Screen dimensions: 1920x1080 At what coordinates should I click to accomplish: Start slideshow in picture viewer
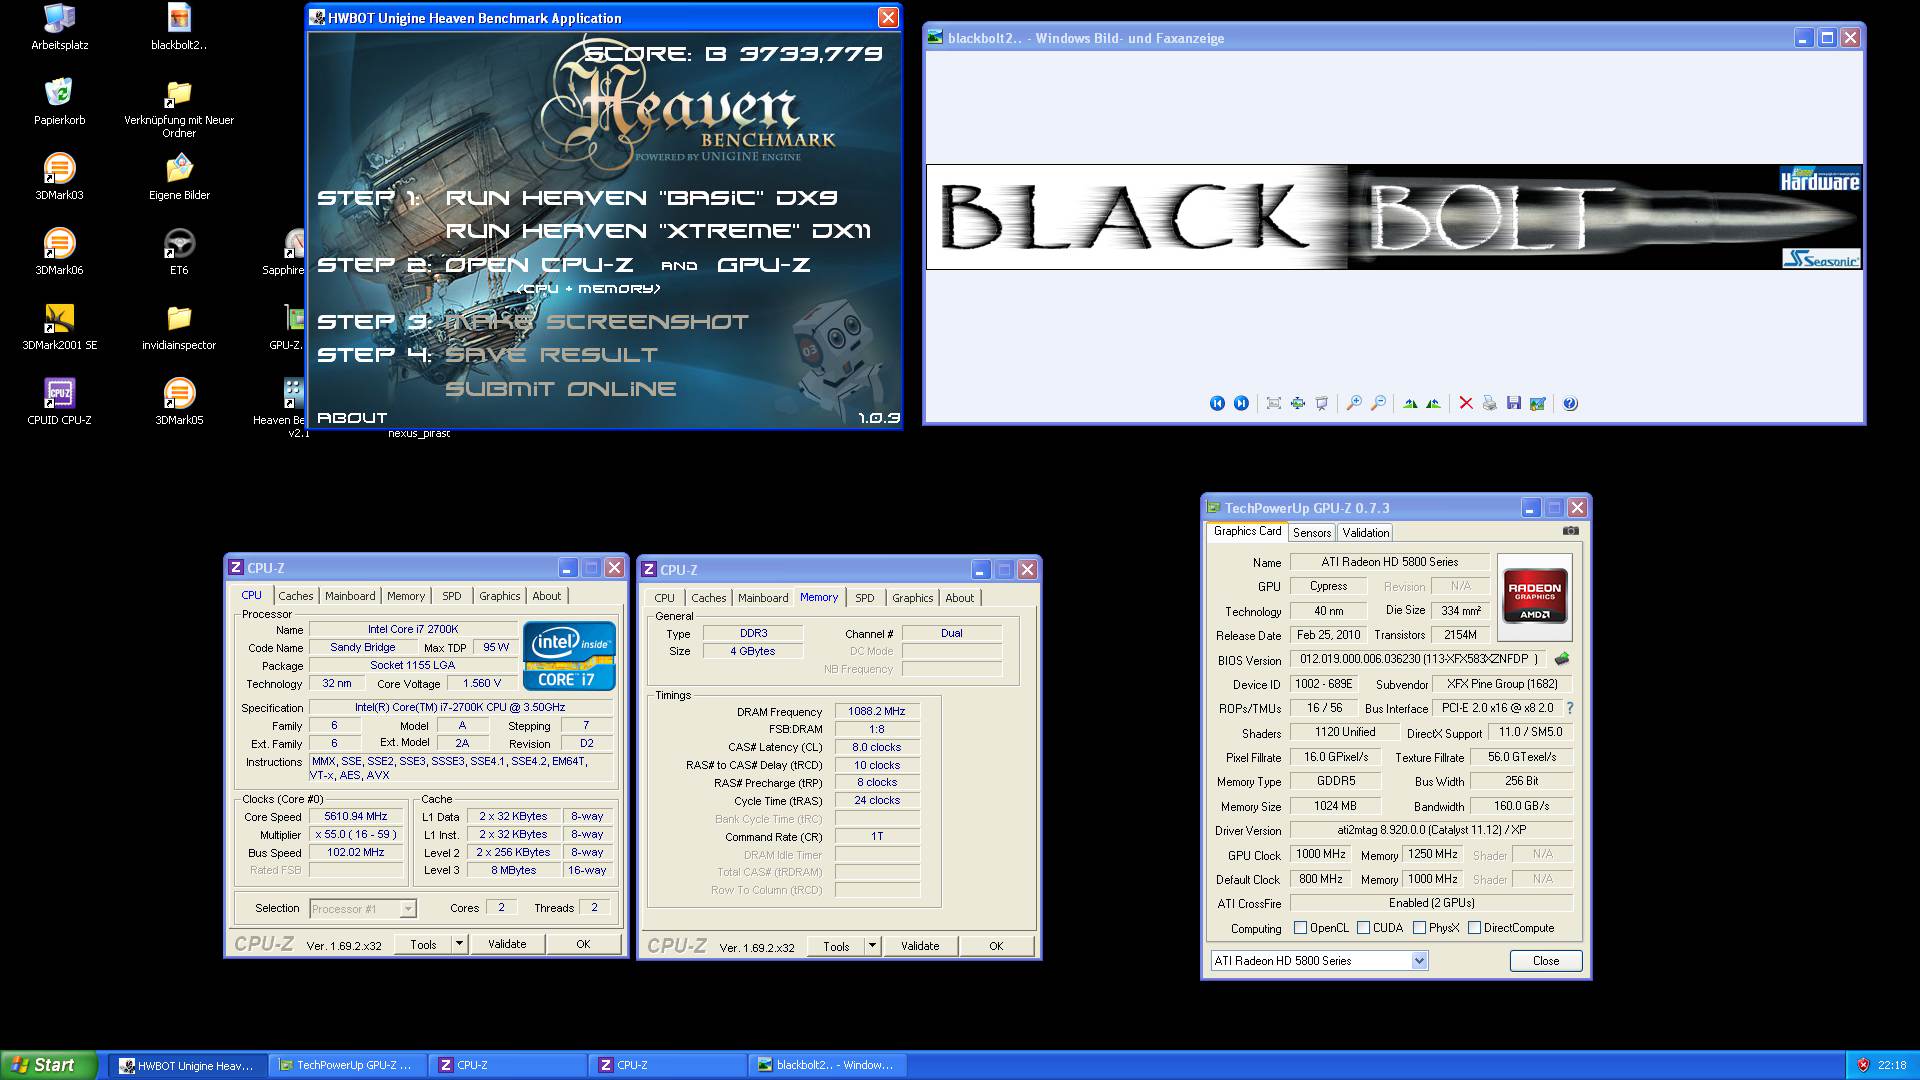[x=1321, y=403]
